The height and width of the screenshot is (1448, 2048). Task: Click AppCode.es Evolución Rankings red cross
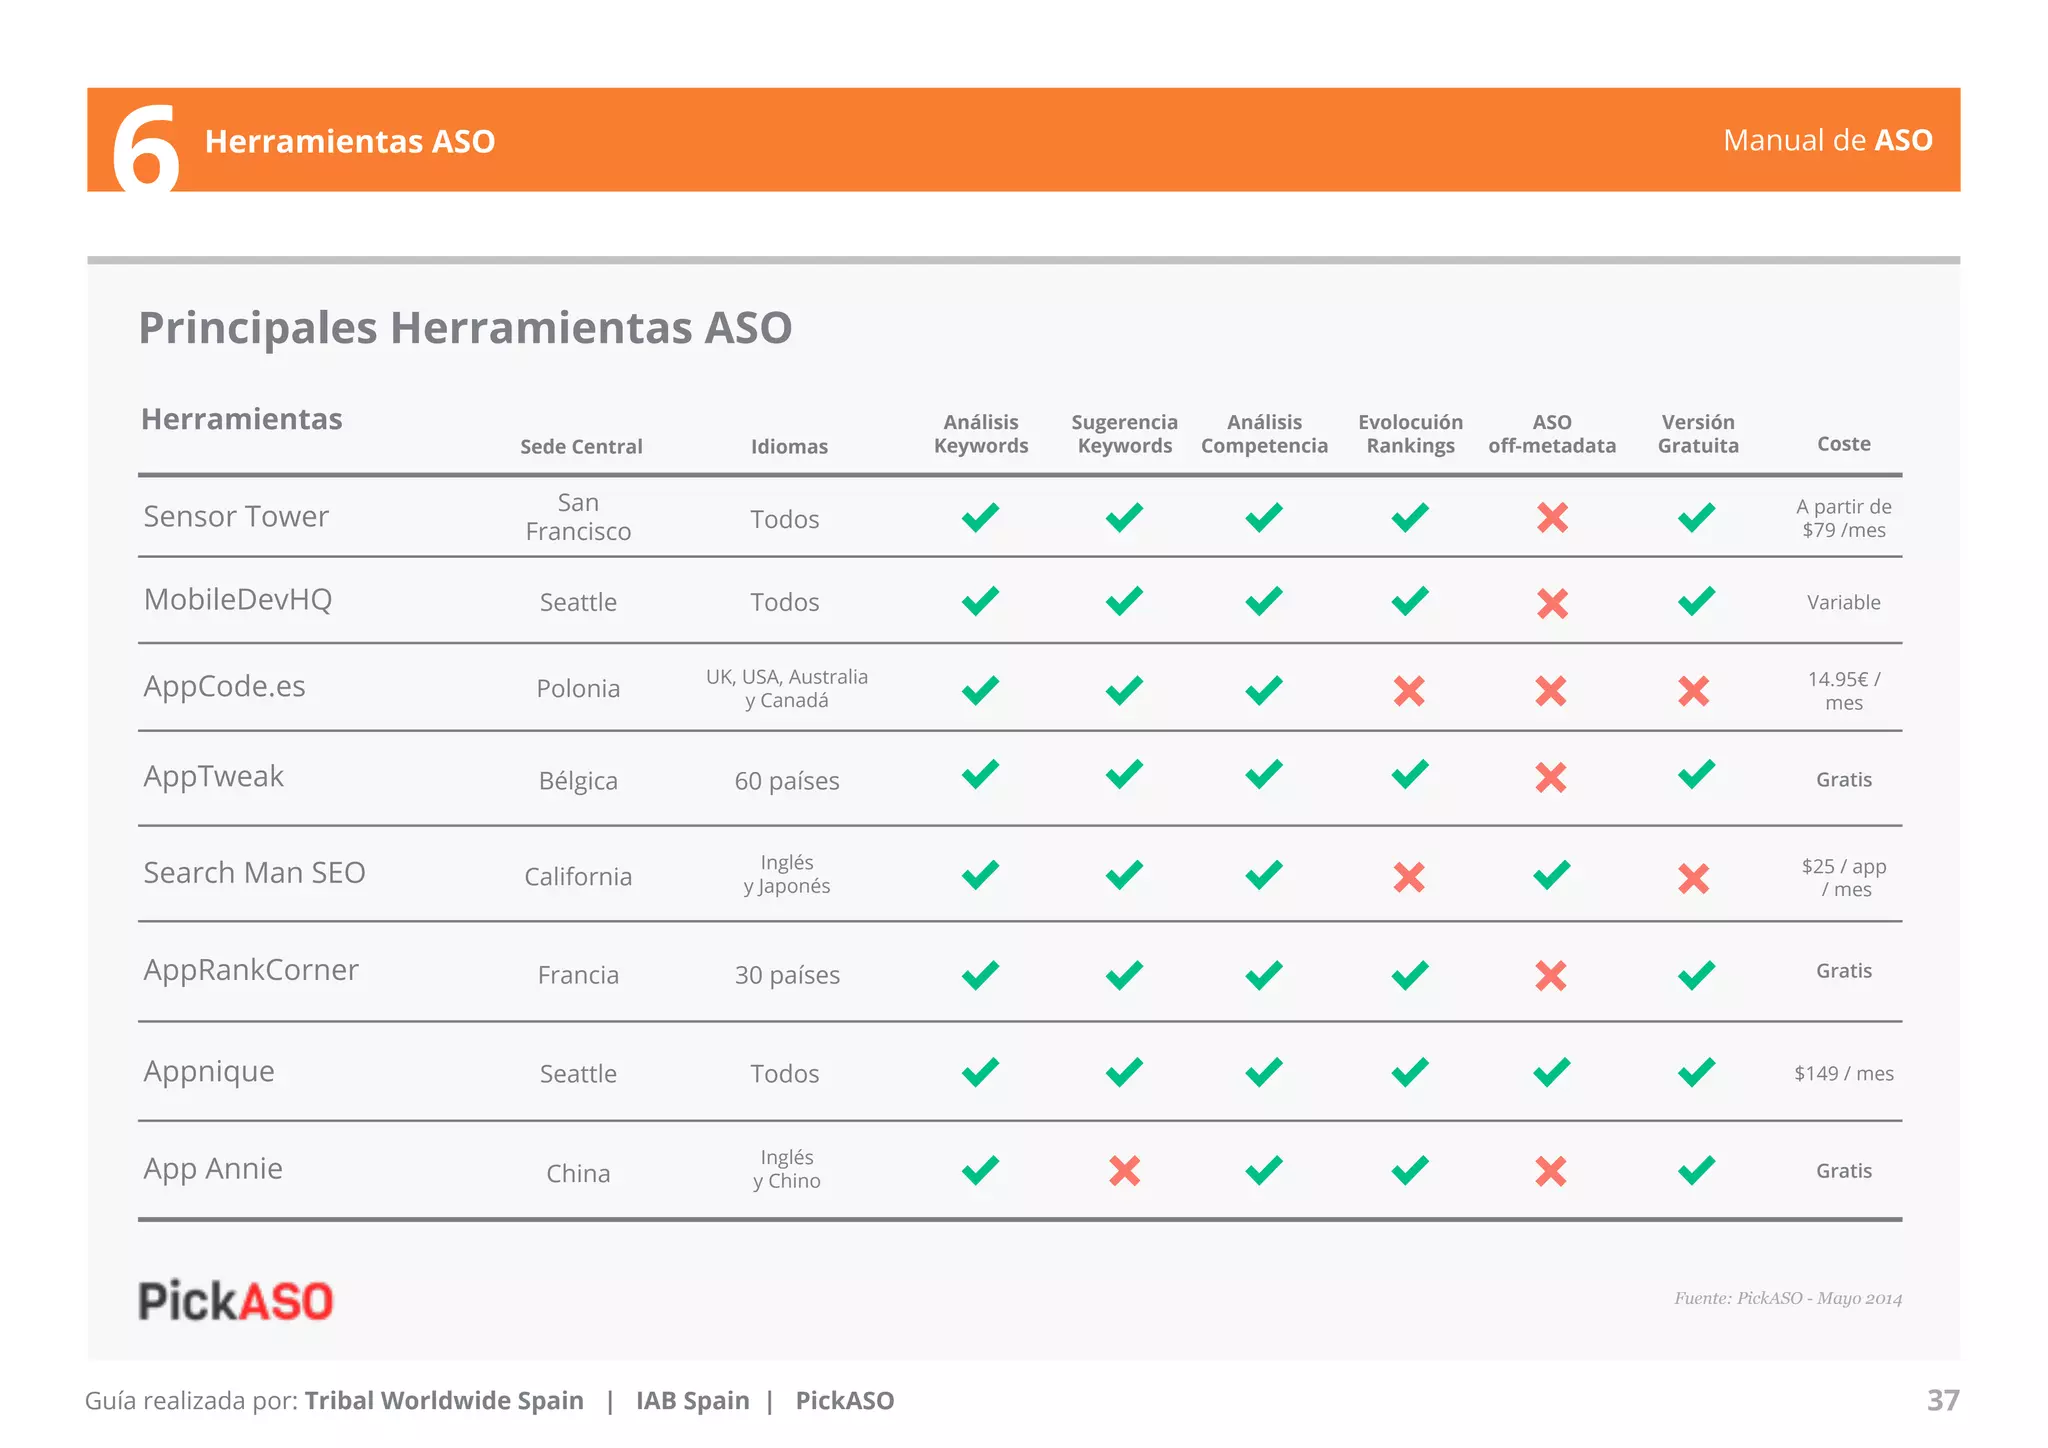point(1409,691)
